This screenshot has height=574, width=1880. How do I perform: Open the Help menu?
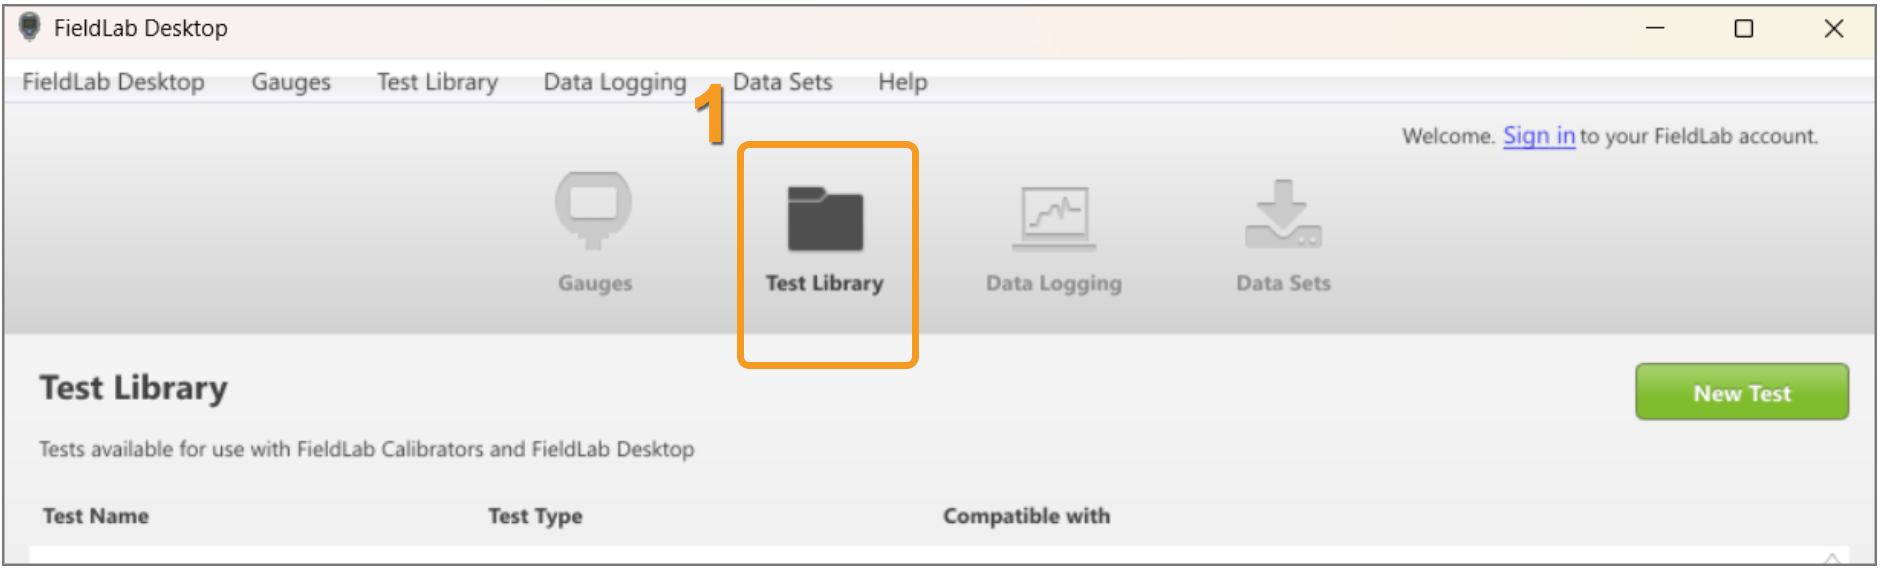coord(902,82)
